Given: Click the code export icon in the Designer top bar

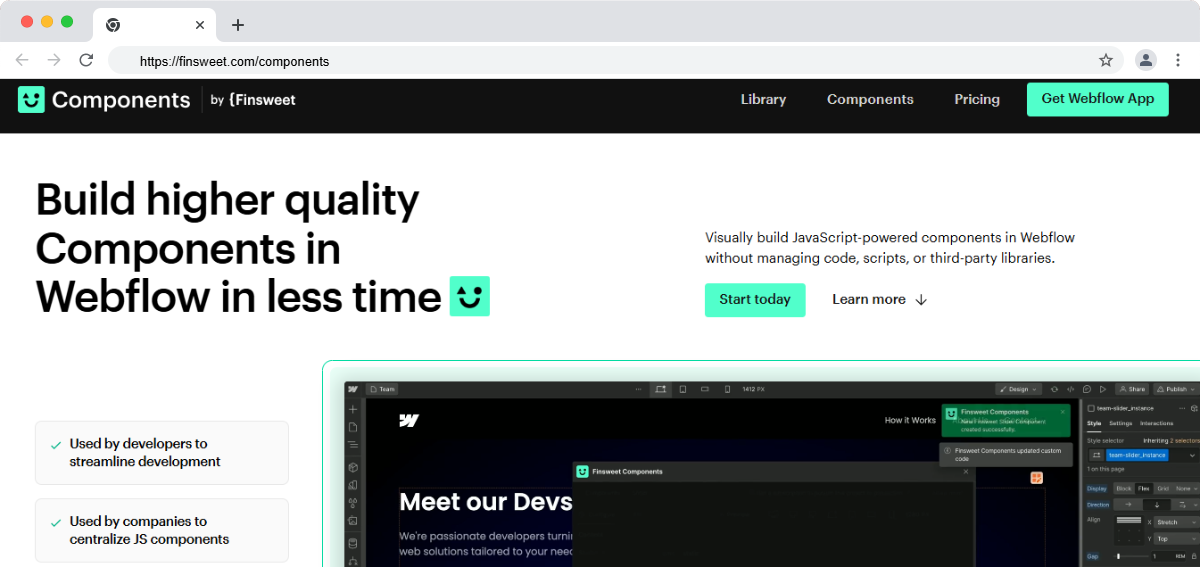Looking at the screenshot, I should point(1070,389).
